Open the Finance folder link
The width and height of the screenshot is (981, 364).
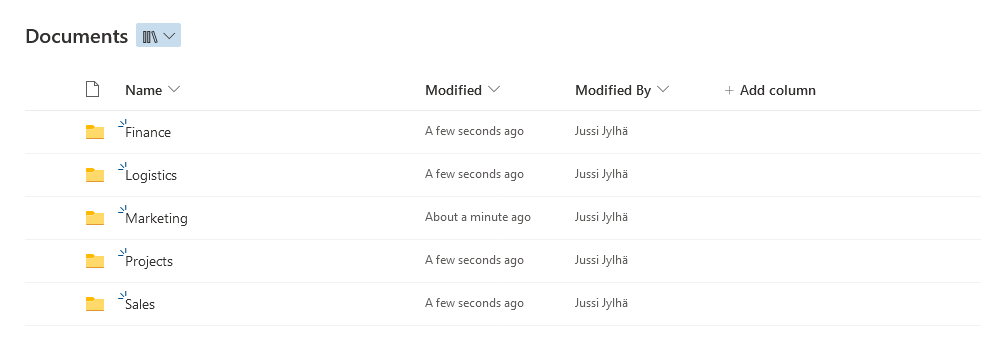pyautogui.click(x=148, y=132)
